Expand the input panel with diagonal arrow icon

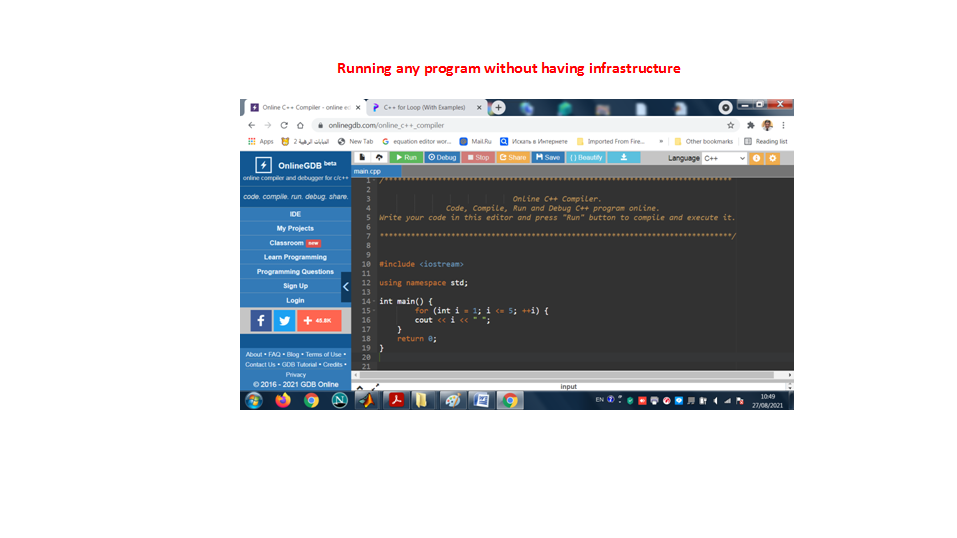click(x=375, y=387)
